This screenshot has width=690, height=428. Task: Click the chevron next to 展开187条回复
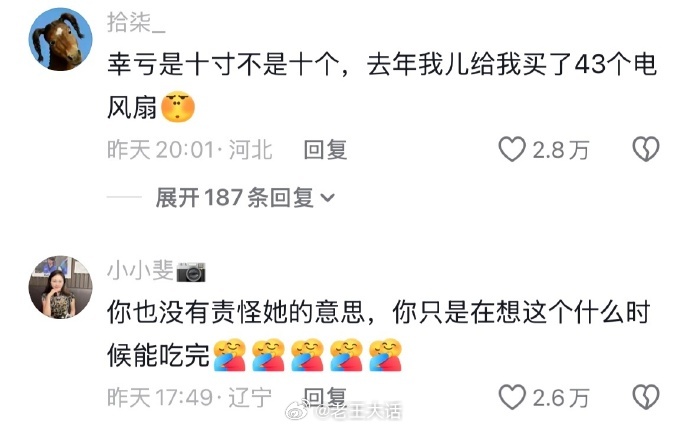pyautogui.click(x=327, y=198)
